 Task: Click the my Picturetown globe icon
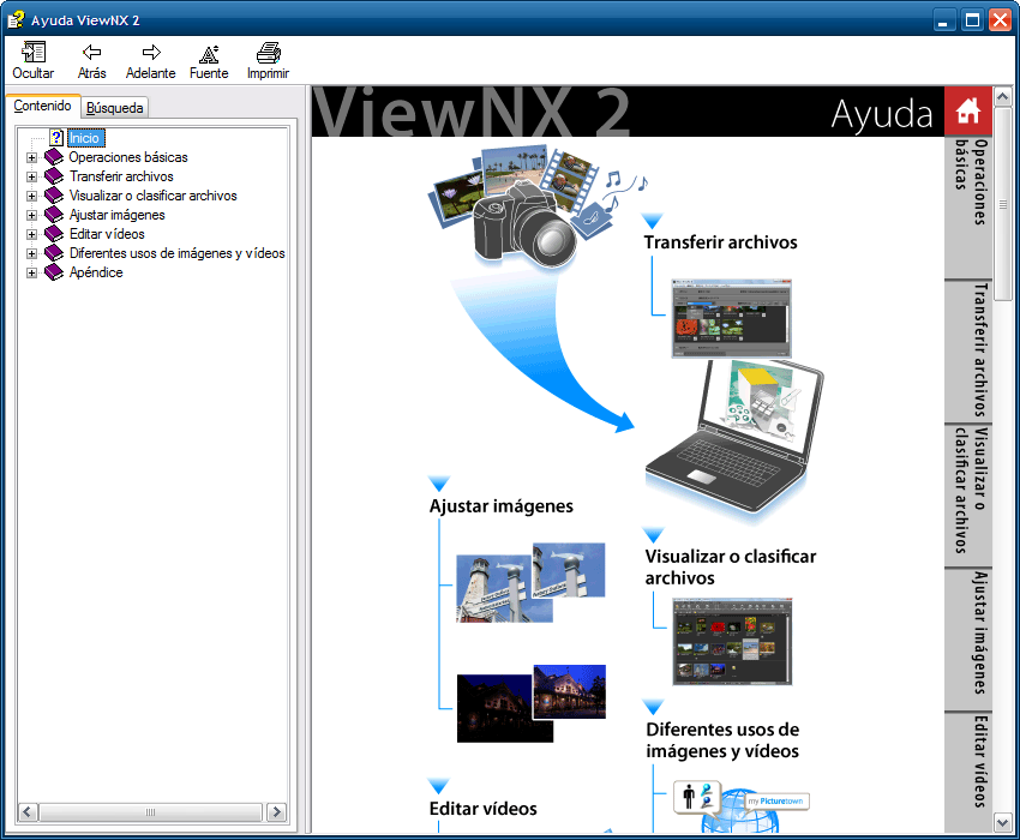(x=742, y=807)
